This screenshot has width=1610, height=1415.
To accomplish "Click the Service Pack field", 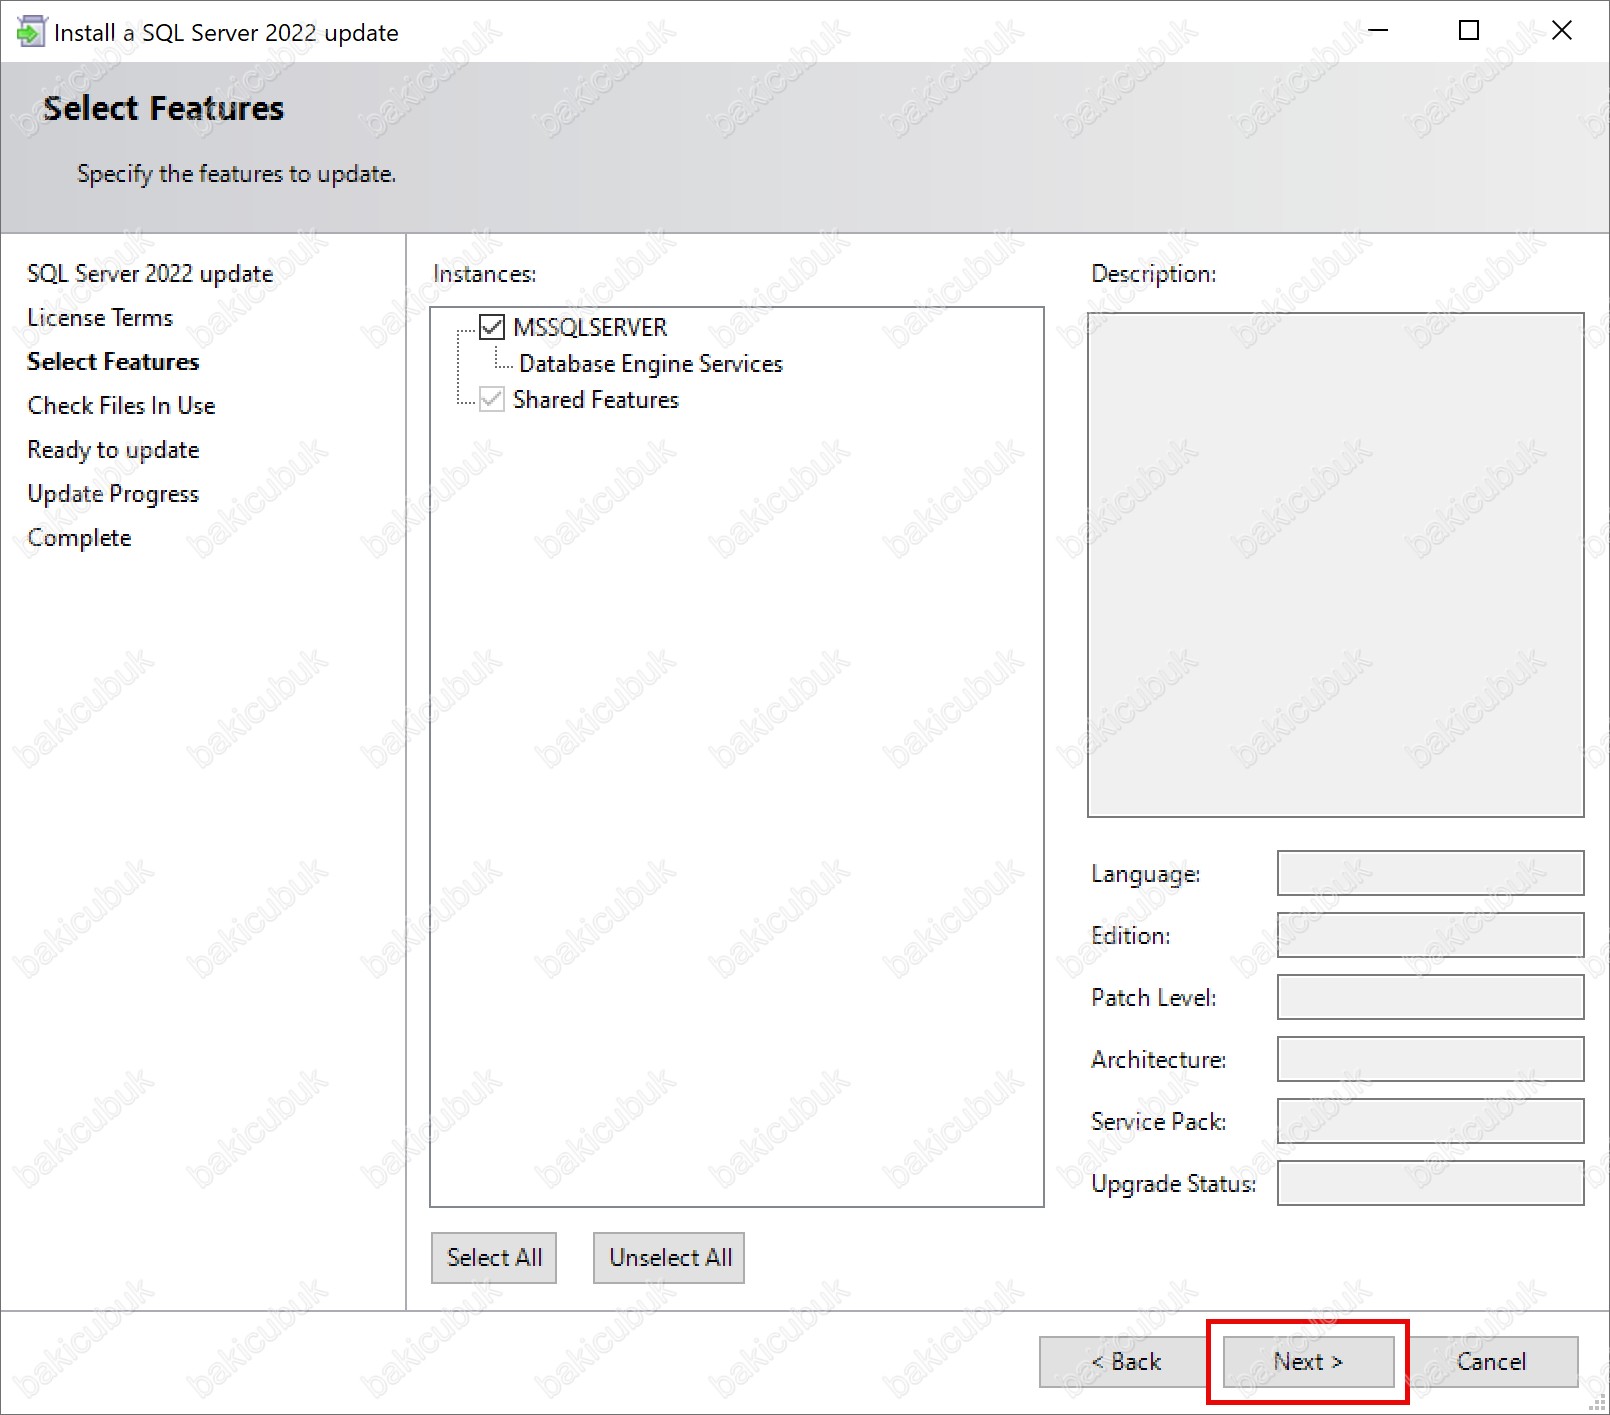I will 1430,1121.
